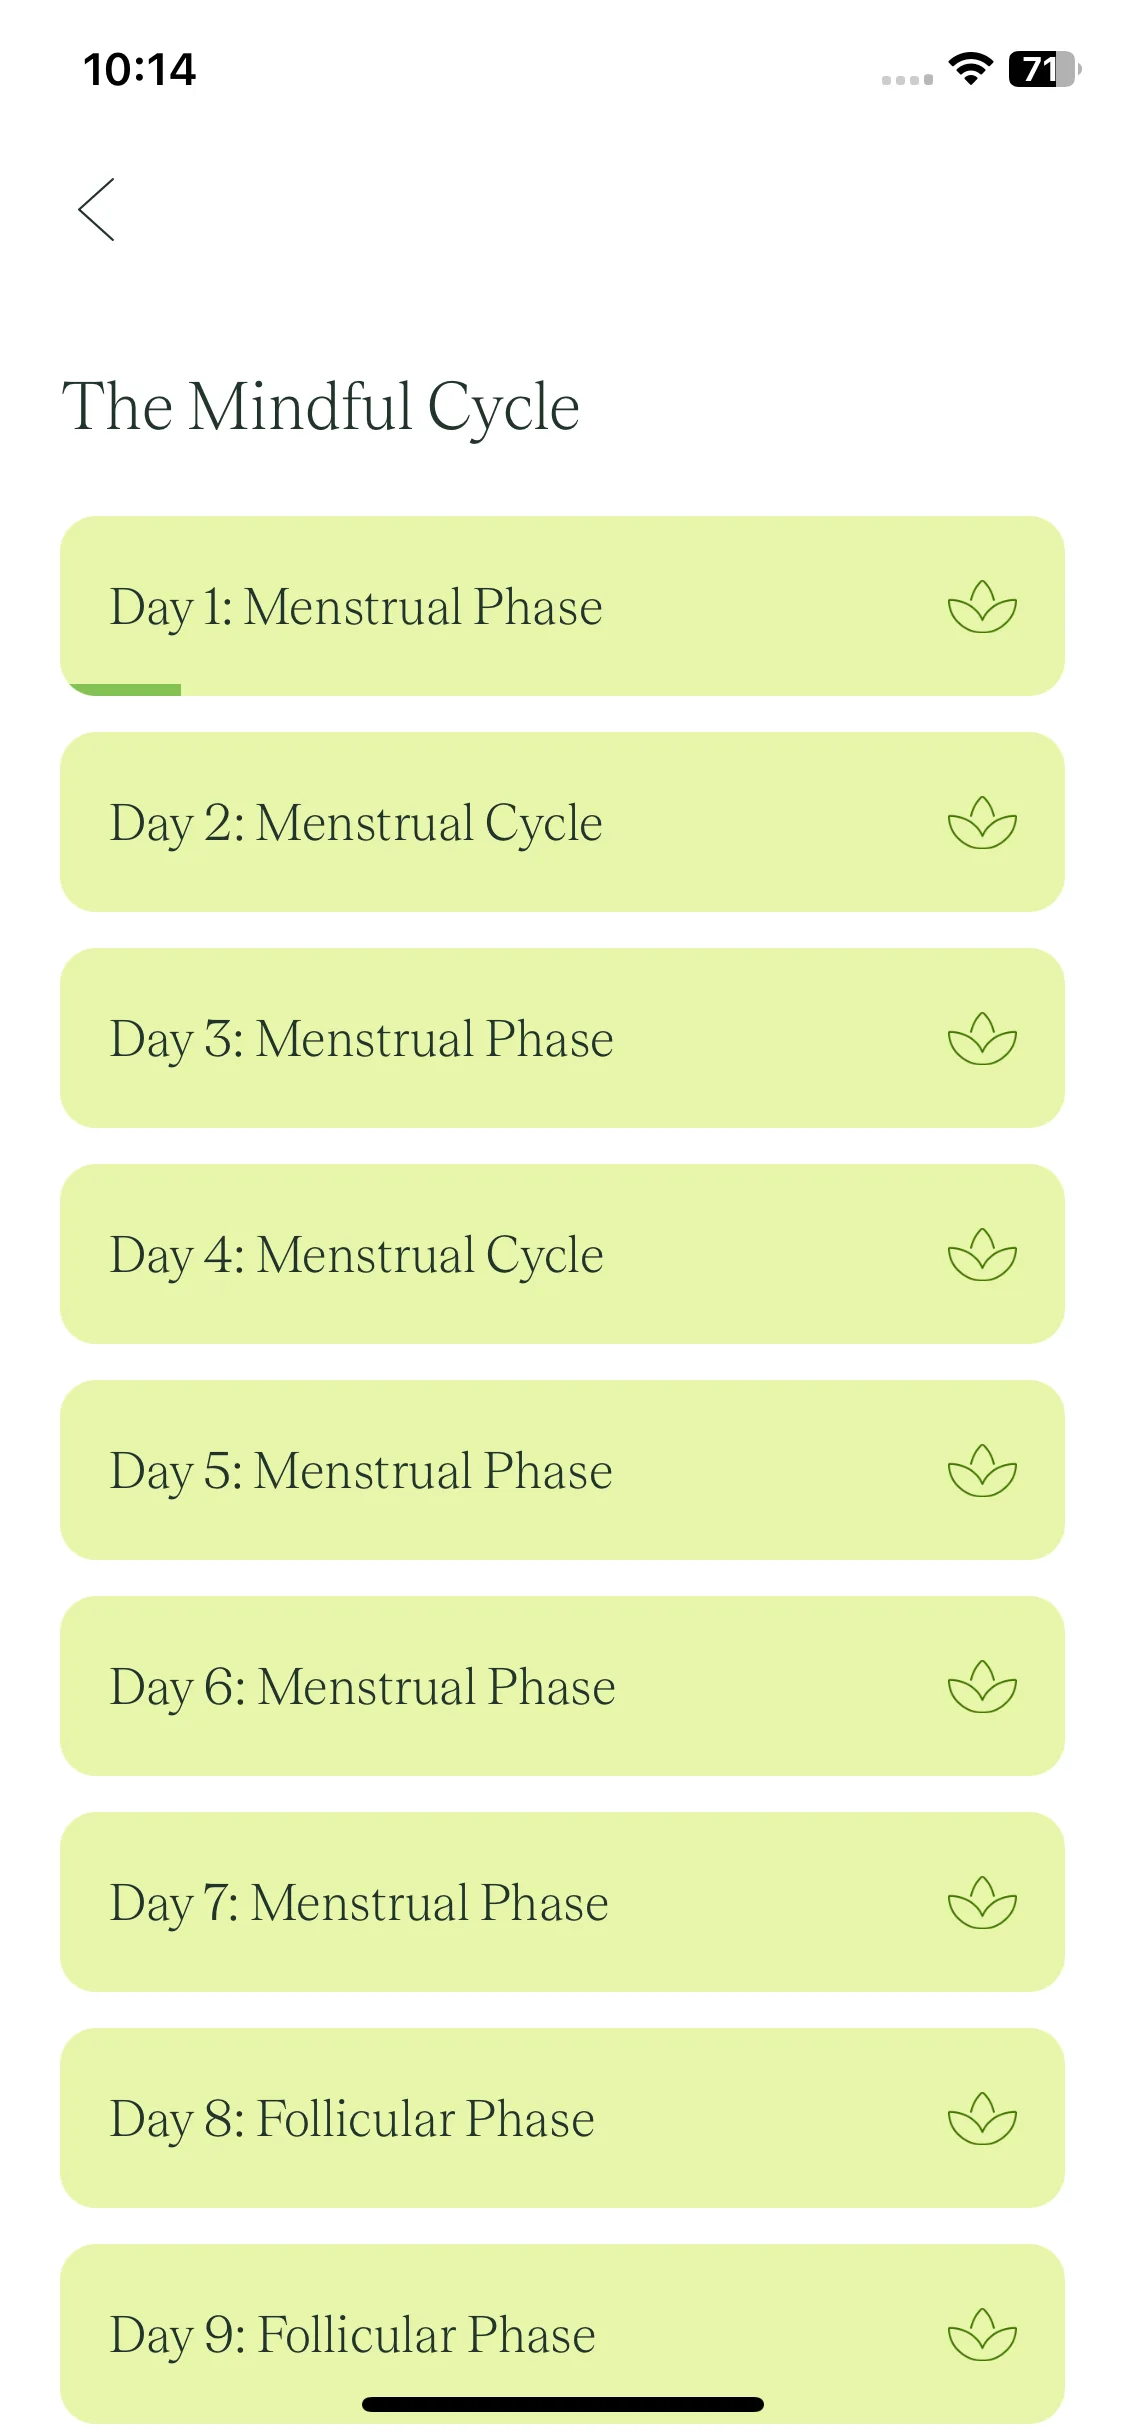Tap lotus icon on Day 2 row
The image size is (1125, 2436).
pos(982,823)
